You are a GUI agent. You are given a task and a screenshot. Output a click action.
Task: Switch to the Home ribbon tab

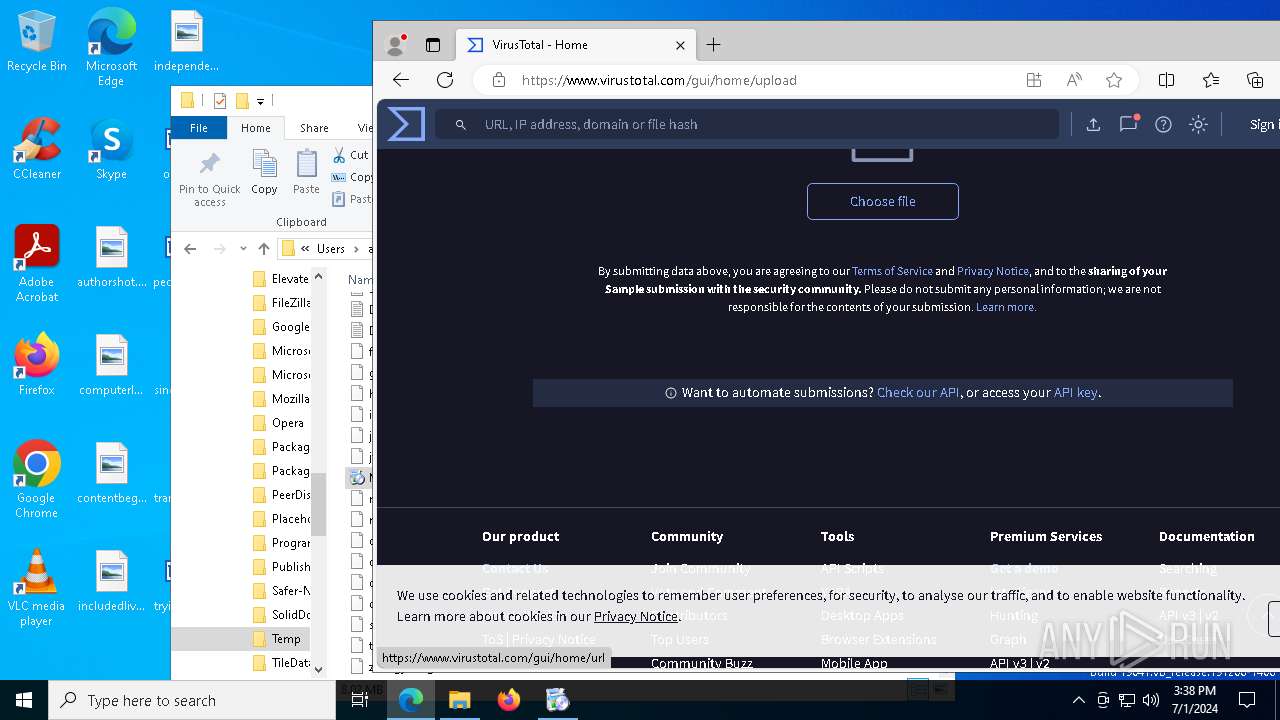pyautogui.click(x=255, y=128)
